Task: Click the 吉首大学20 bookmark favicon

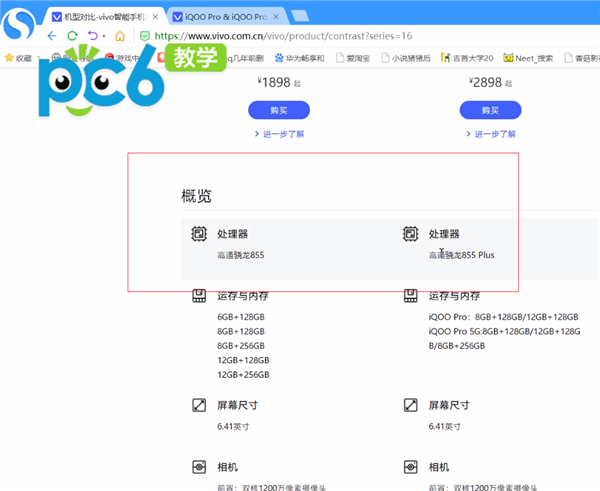Action: (445, 58)
